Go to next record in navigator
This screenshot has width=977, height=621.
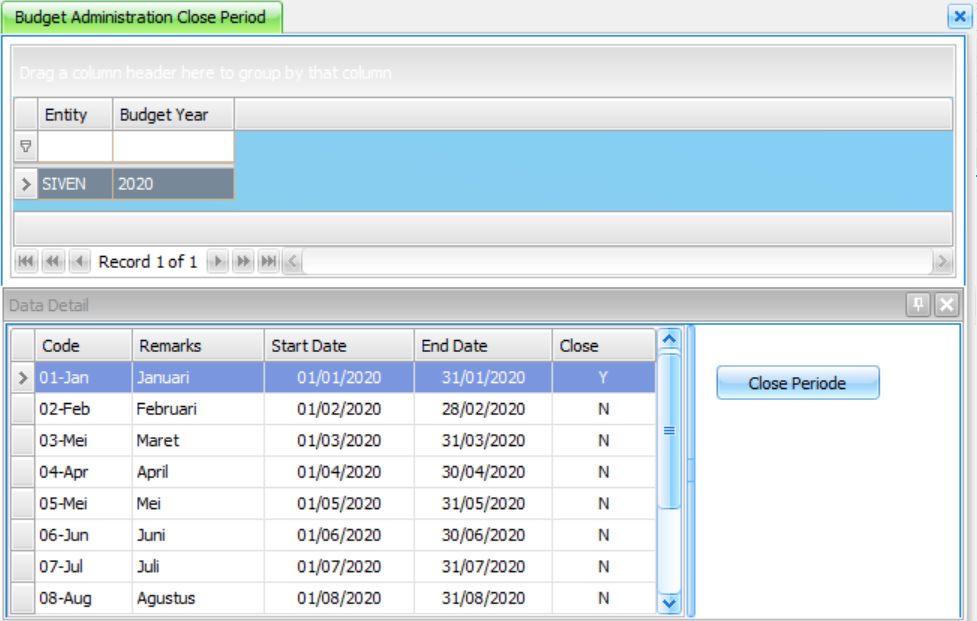[x=217, y=262]
